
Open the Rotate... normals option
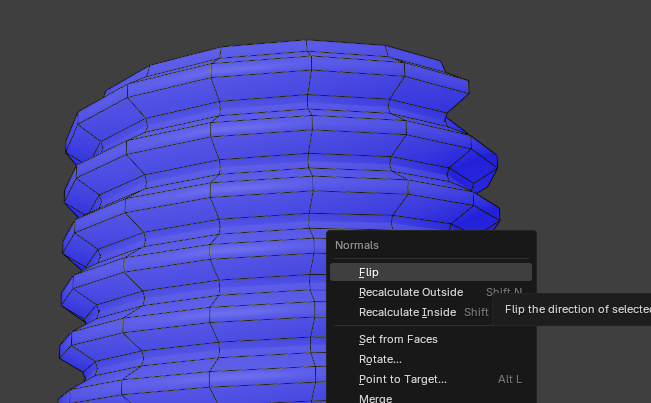click(x=431, y=359)
